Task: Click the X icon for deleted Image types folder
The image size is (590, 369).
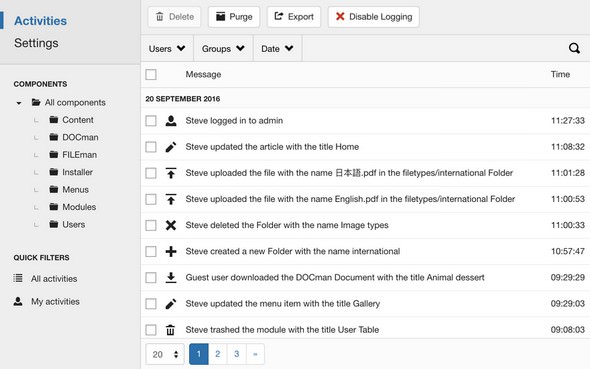Action: tap(171, 225)
